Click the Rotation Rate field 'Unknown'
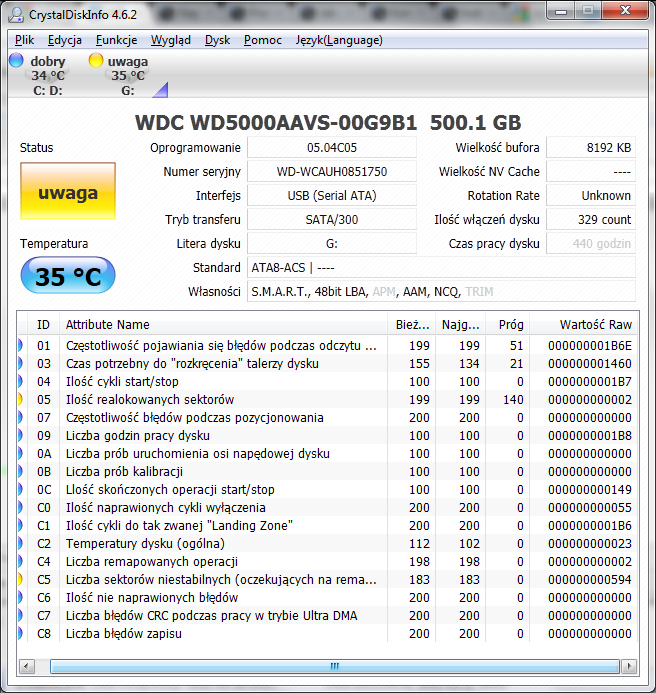Screen dimensions: 656x693 click(x=591, y=195)
